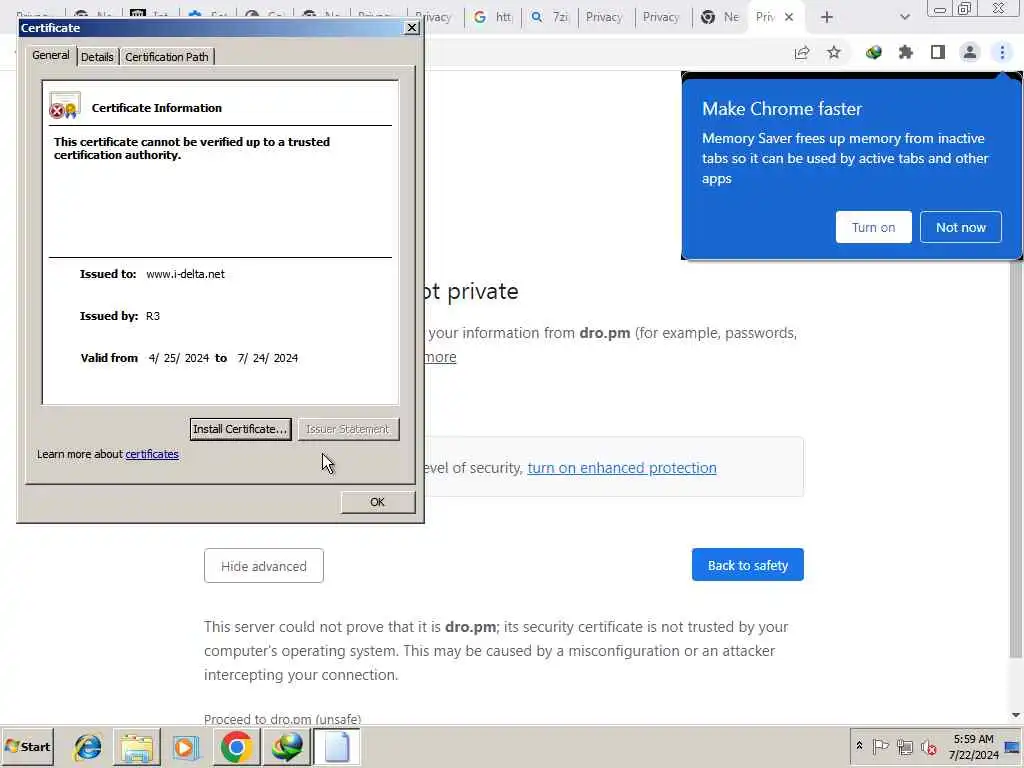Switch to the '7zi' search tab
The height and width of the screenshot is (768, 1024).
tap(550, 17)
